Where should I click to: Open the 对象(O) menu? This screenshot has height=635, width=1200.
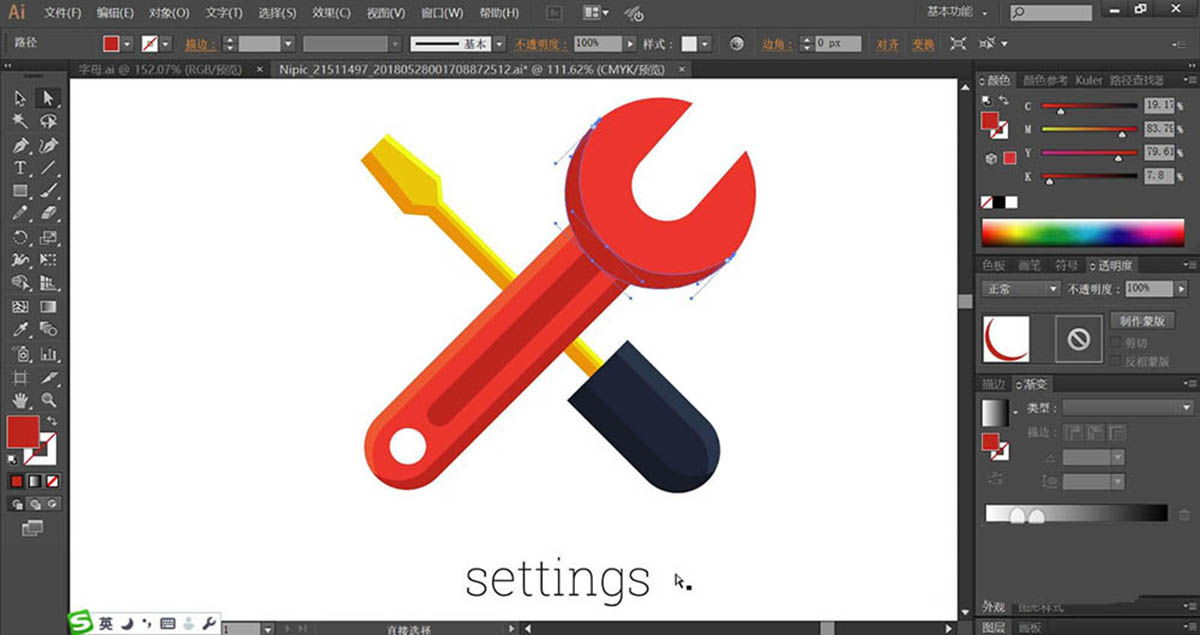168,13
